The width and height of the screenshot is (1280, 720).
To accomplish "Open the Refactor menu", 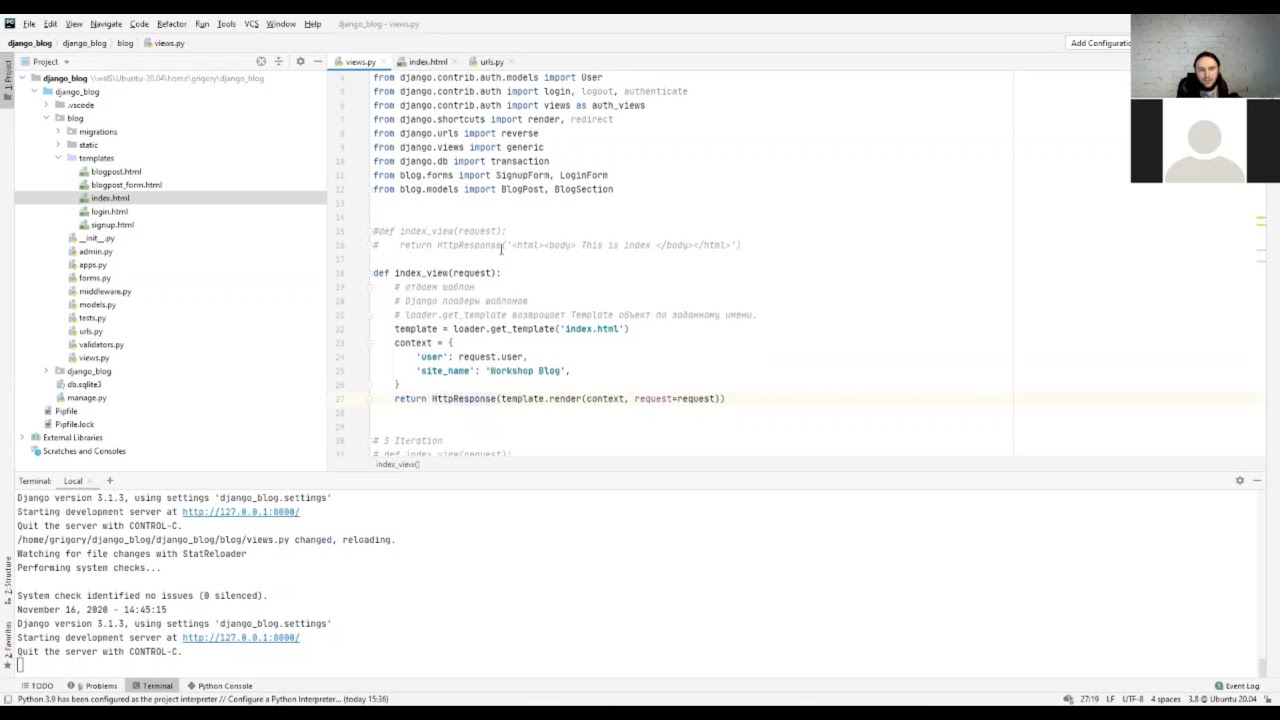I will [171, 24].
